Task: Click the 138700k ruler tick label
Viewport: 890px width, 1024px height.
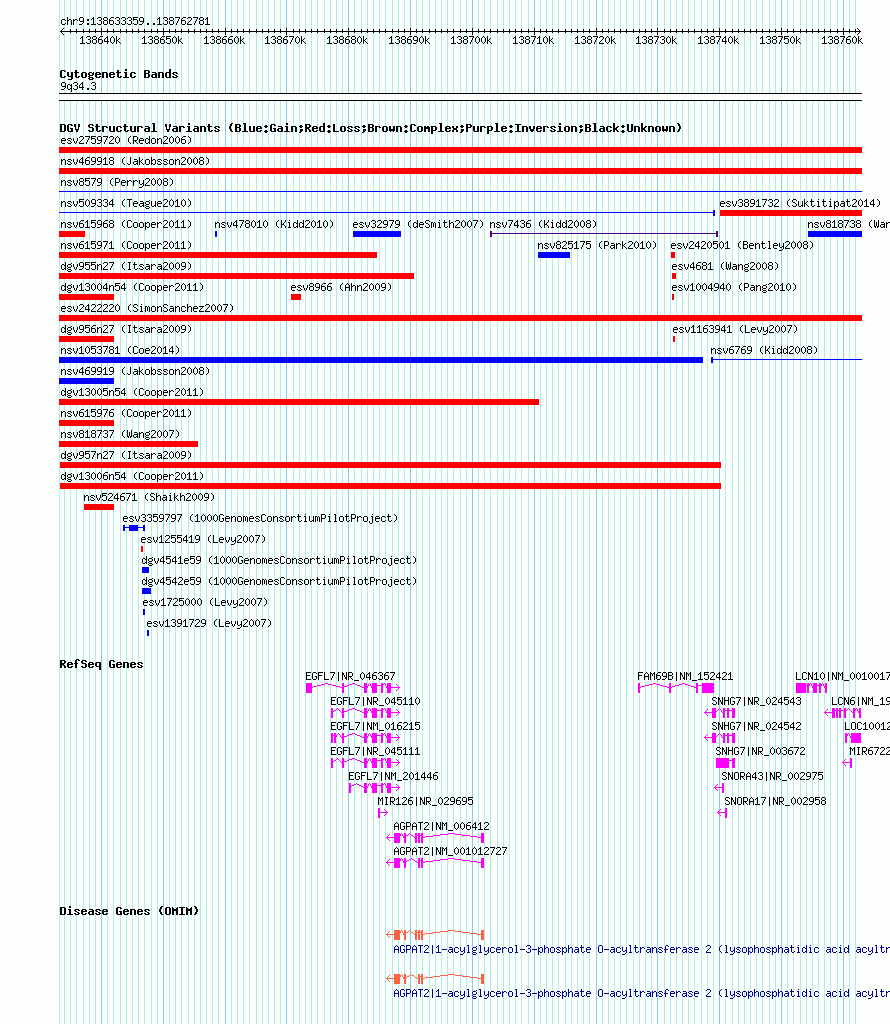Action: click(x=471, y=40)
